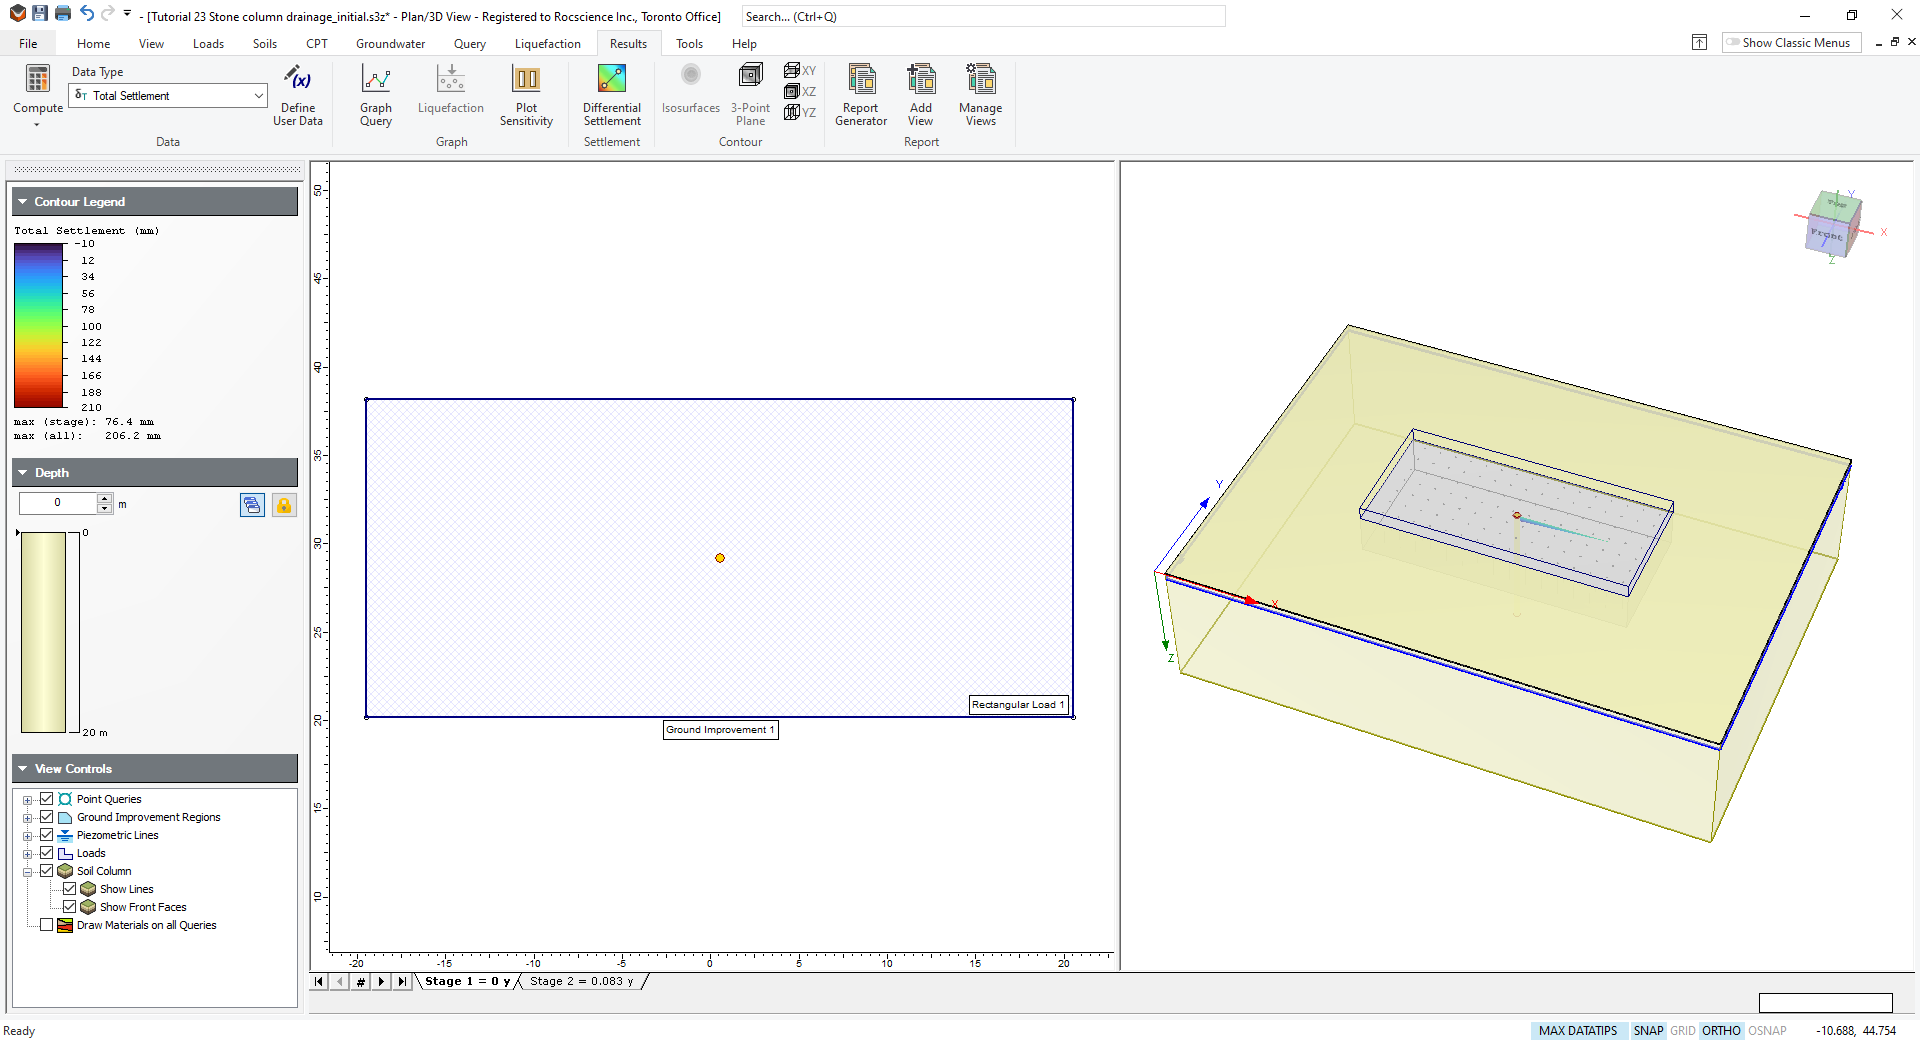Switch to Stage 2 = 0.083 y tab

coord(581,982)
